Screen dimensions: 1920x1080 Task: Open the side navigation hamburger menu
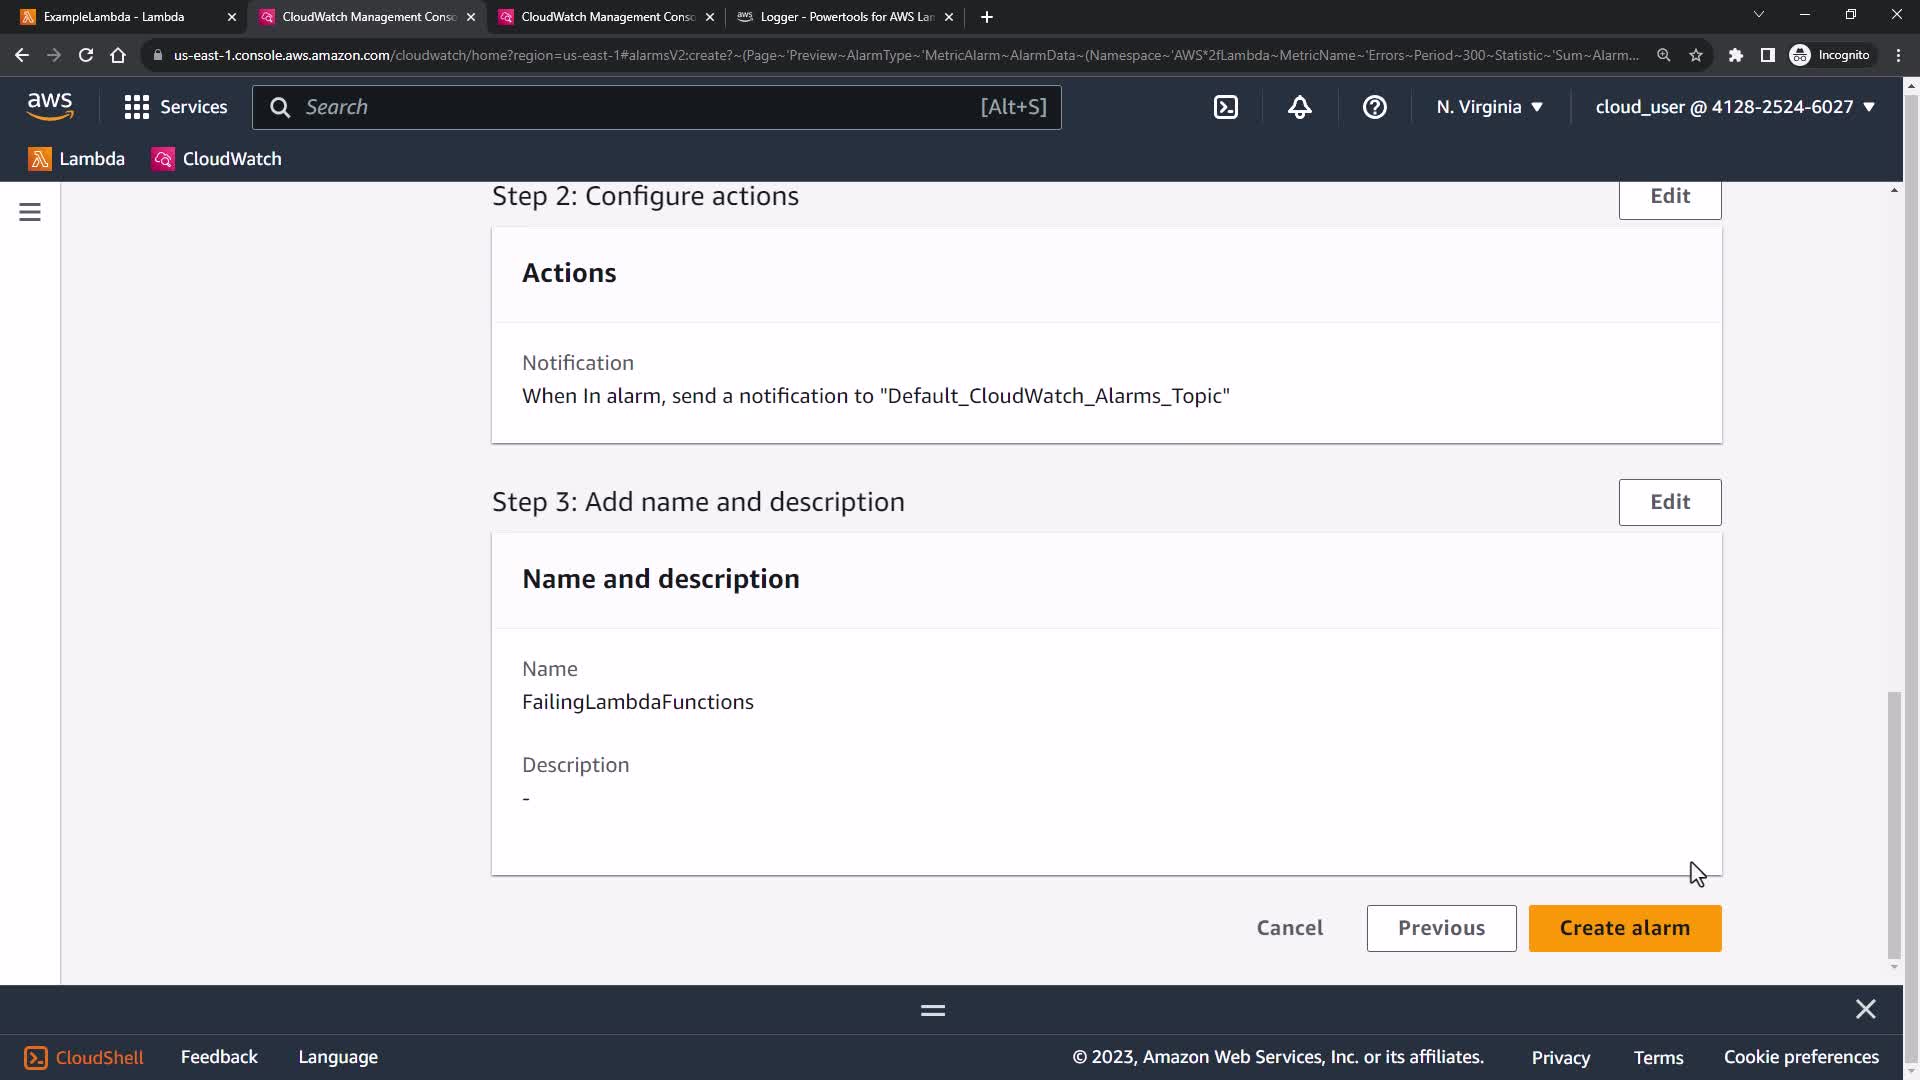30,212
